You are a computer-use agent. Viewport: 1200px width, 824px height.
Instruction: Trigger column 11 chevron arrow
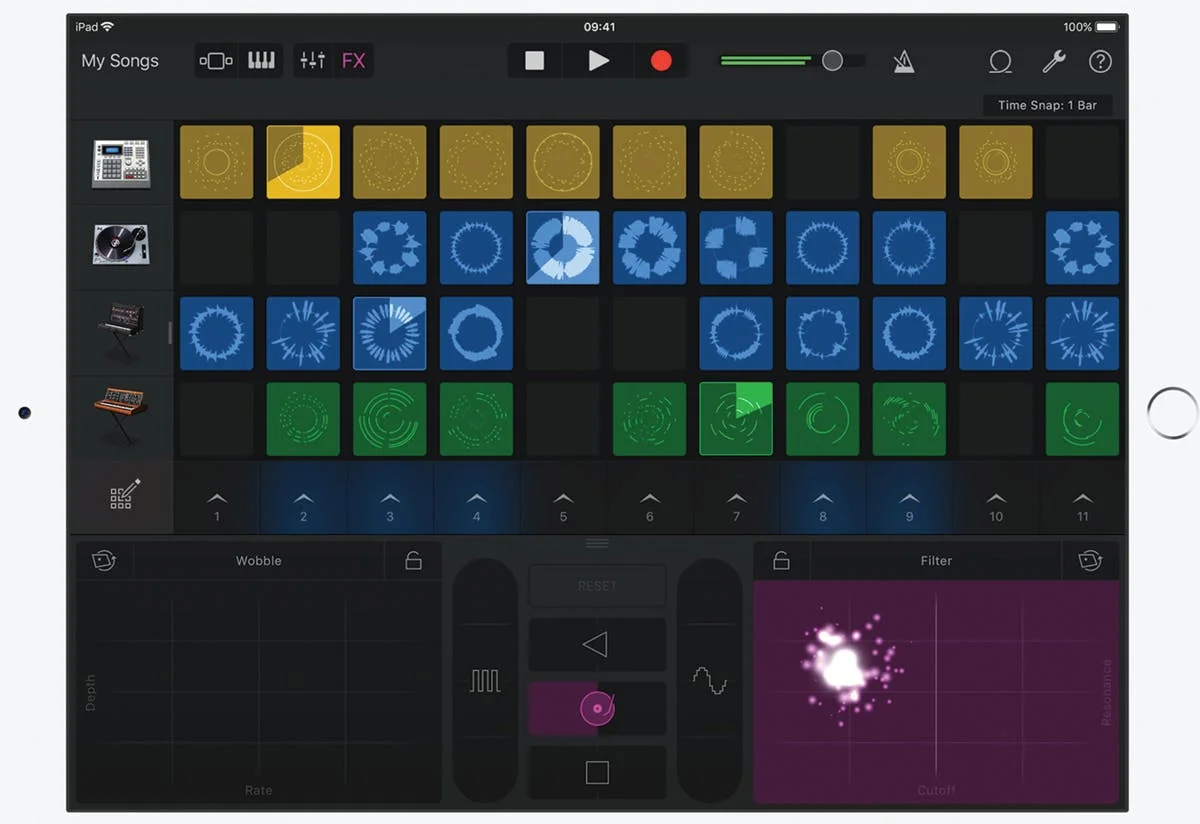point(1082,498)
